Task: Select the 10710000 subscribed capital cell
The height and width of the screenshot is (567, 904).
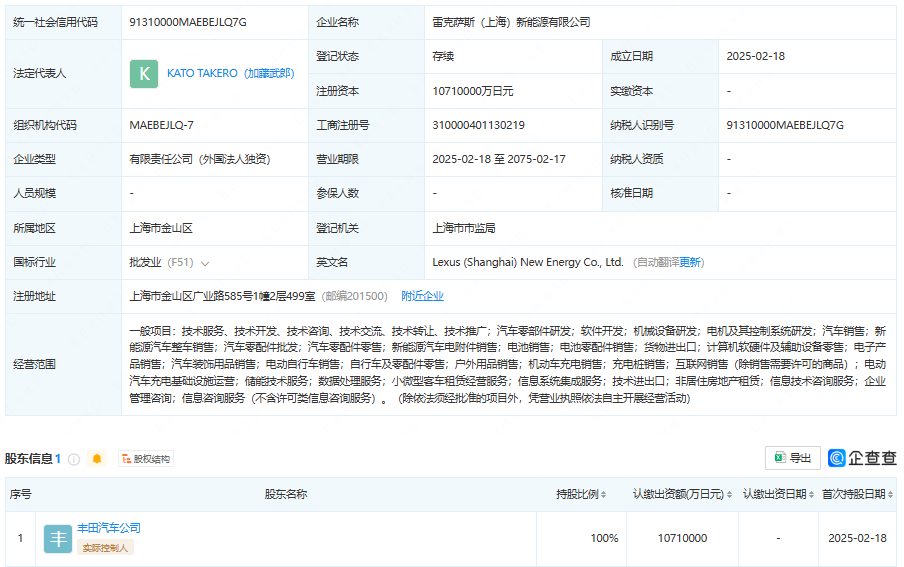Action: [682, 538]
